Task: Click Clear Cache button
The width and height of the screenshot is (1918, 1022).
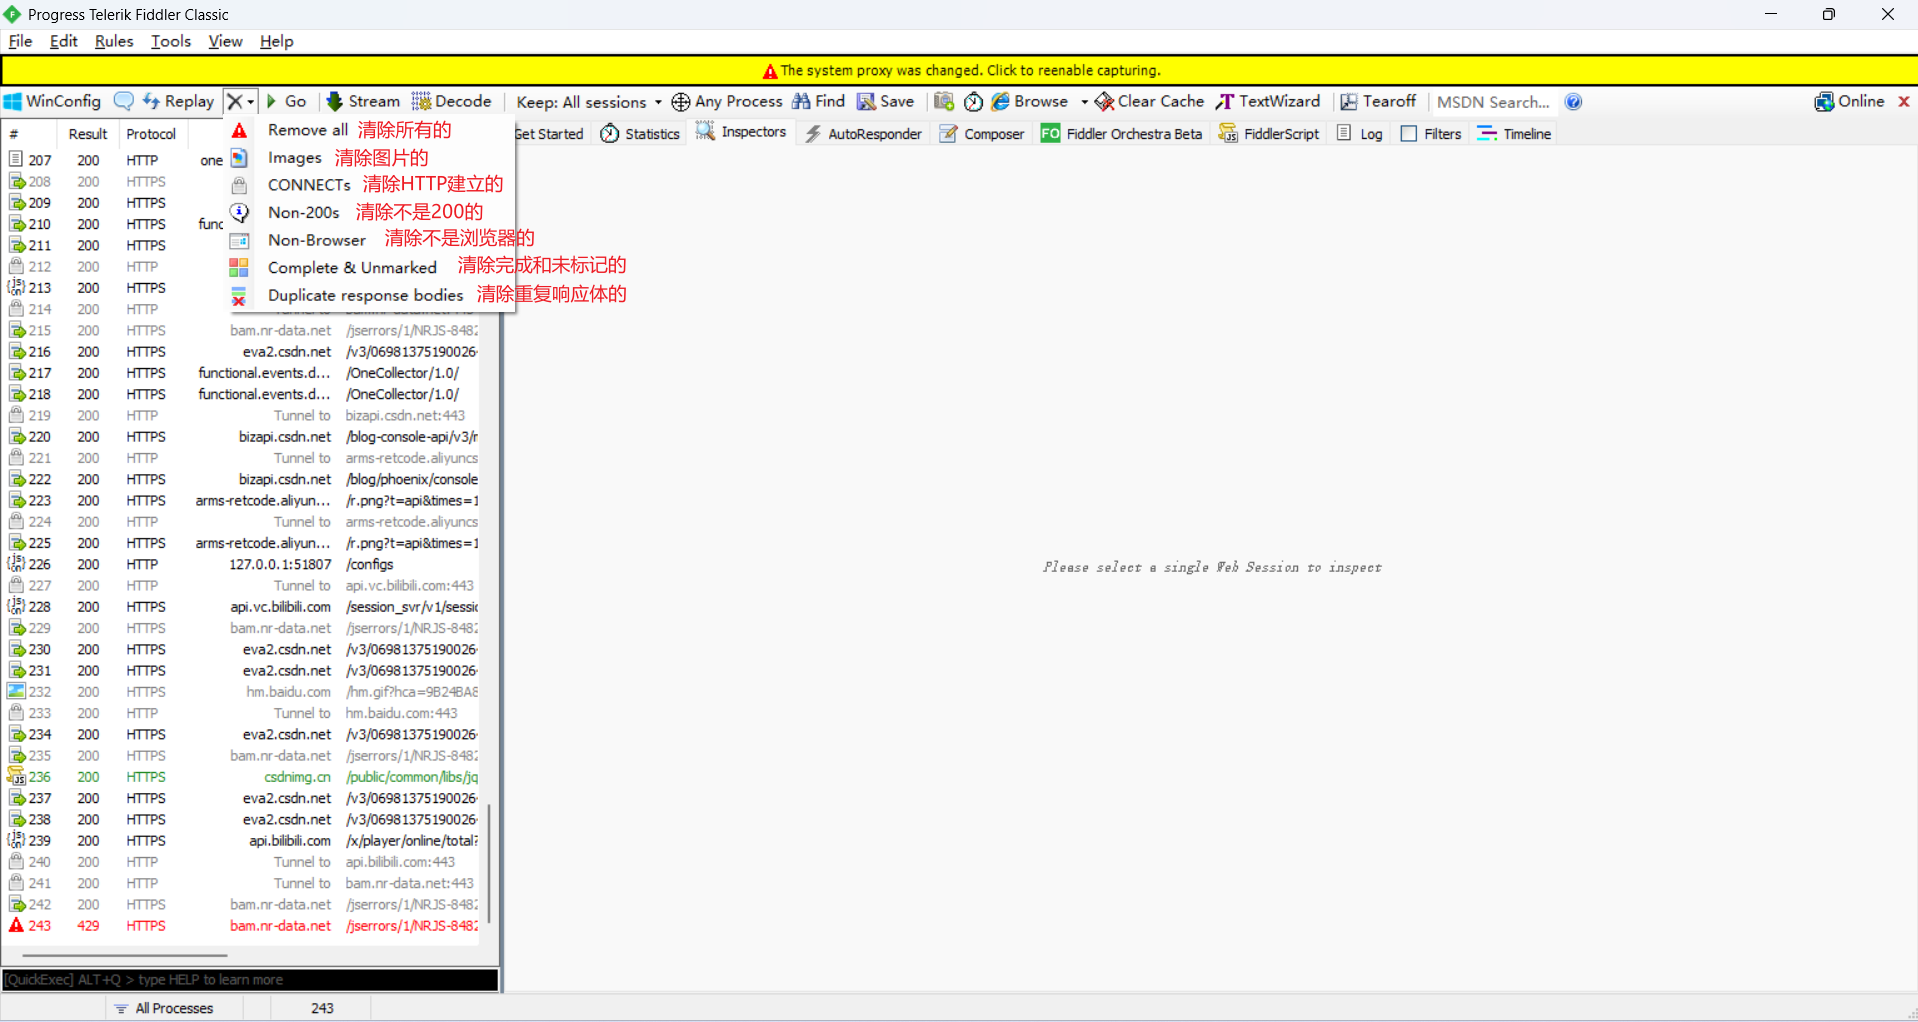Action: coord(1150,101)
